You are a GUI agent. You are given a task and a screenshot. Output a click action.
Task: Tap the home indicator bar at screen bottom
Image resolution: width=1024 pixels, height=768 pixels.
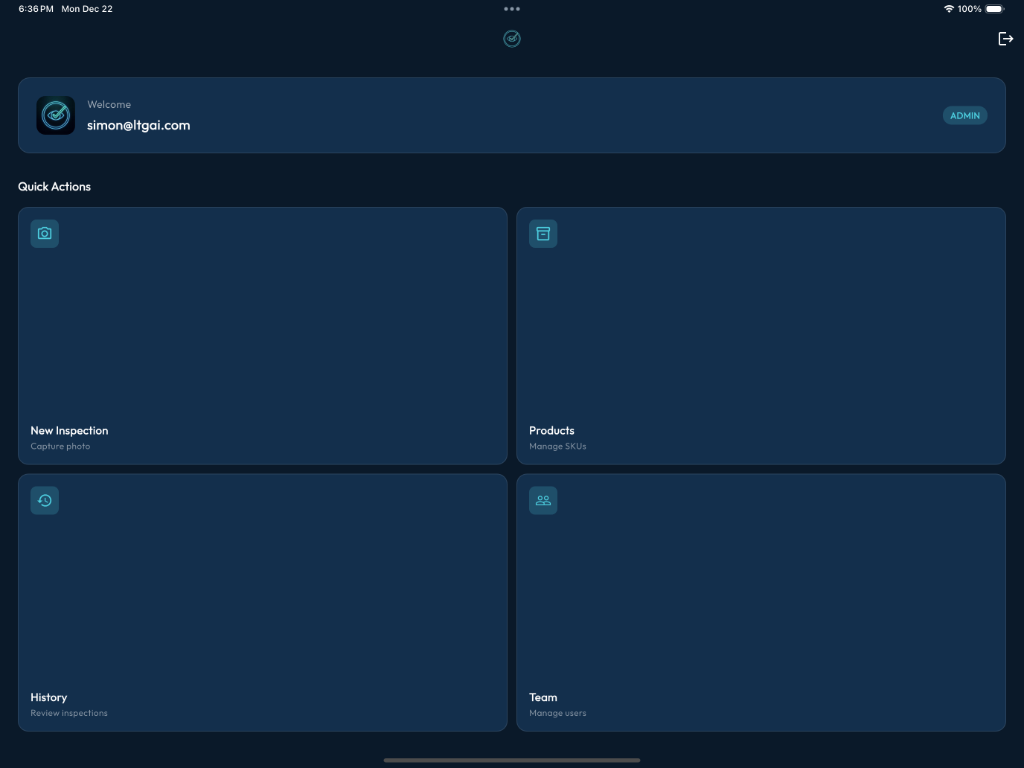pyautogui.click(x=512, y=759)
